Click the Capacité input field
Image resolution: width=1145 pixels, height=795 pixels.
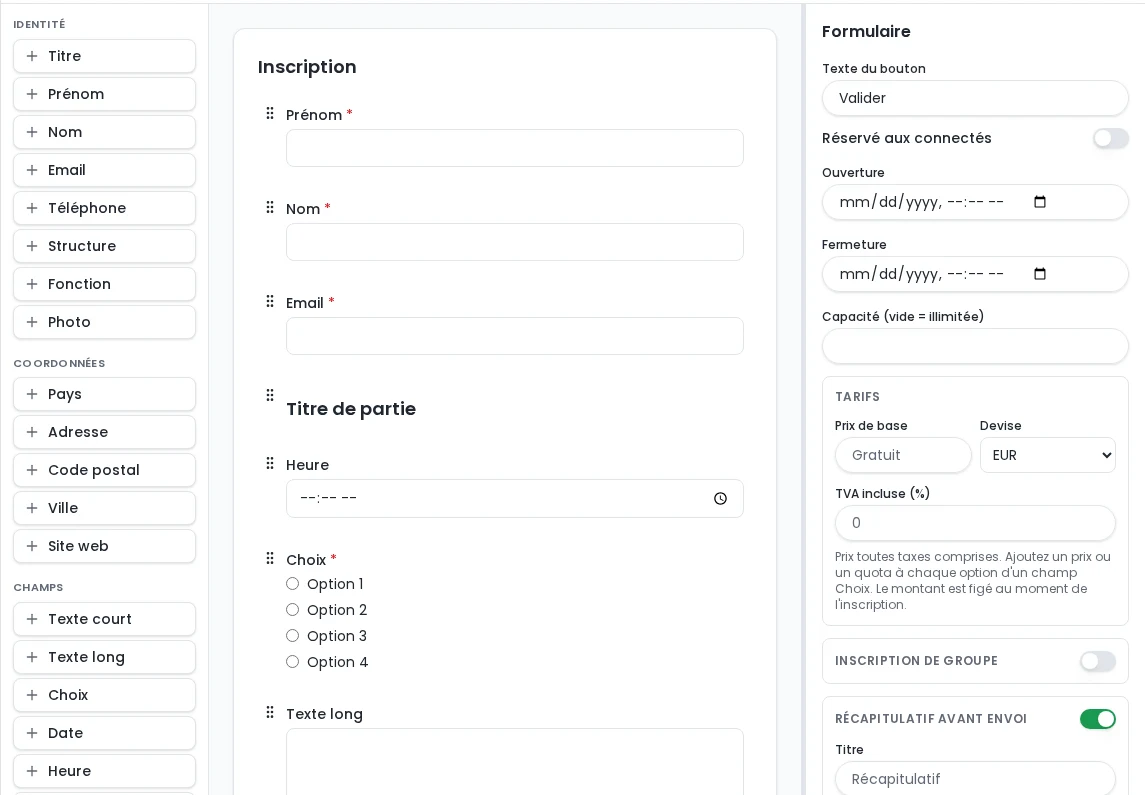(975, 346)
